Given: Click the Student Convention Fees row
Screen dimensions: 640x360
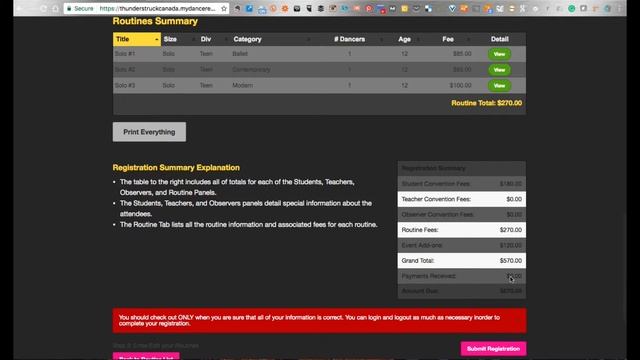Looking at the screenshot, I should [462, 184].
